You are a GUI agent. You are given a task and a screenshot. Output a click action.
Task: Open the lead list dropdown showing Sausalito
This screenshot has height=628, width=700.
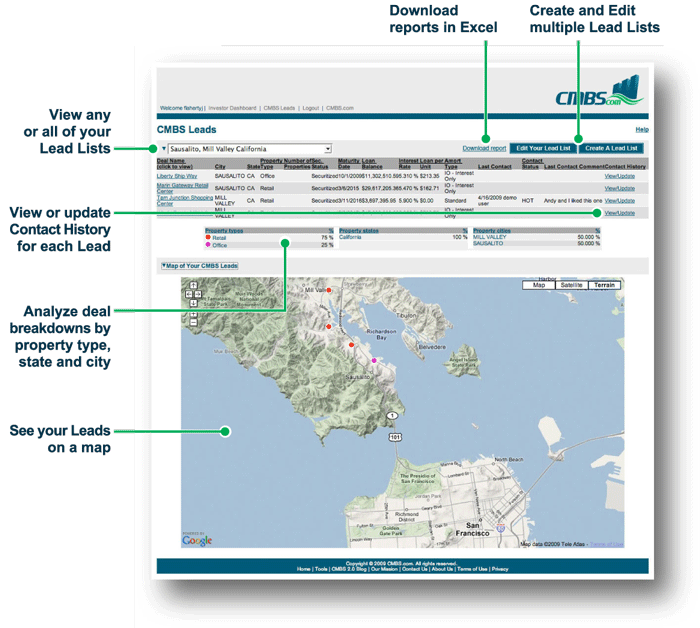[250, 149]
